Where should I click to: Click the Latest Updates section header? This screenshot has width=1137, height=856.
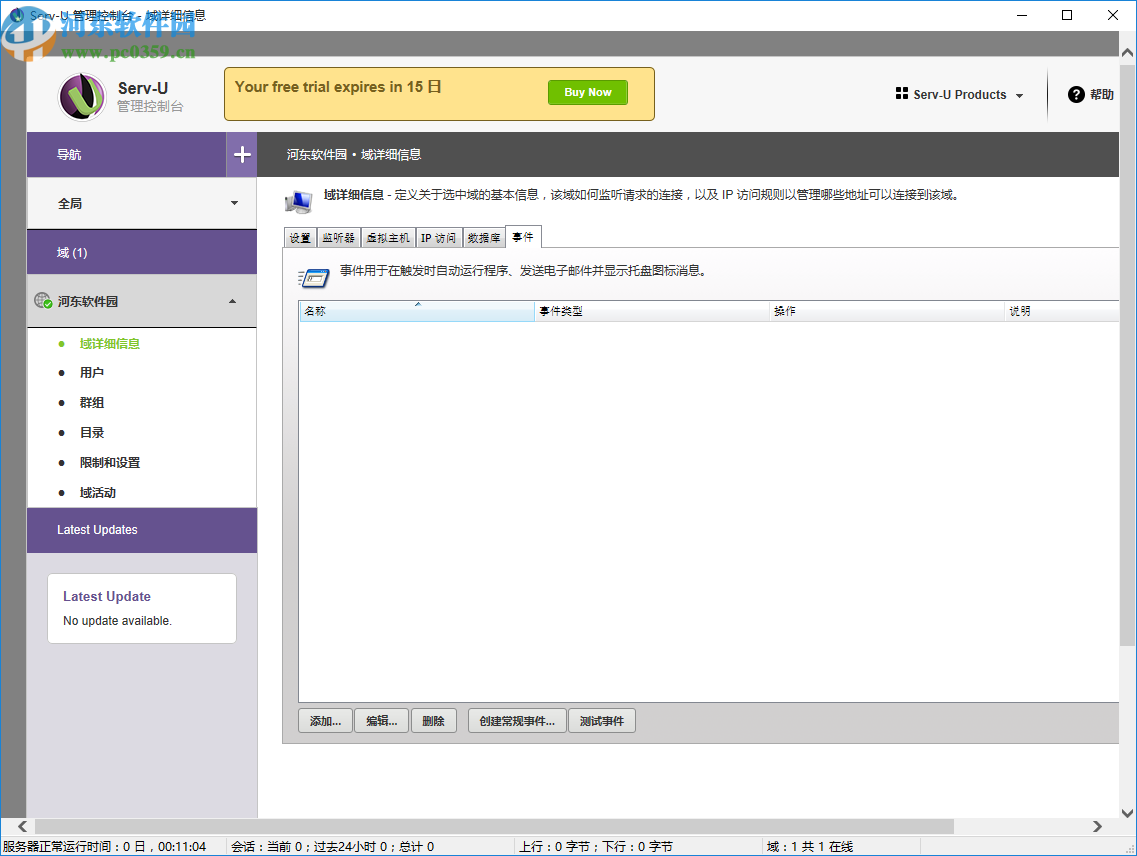pos(142,530)
